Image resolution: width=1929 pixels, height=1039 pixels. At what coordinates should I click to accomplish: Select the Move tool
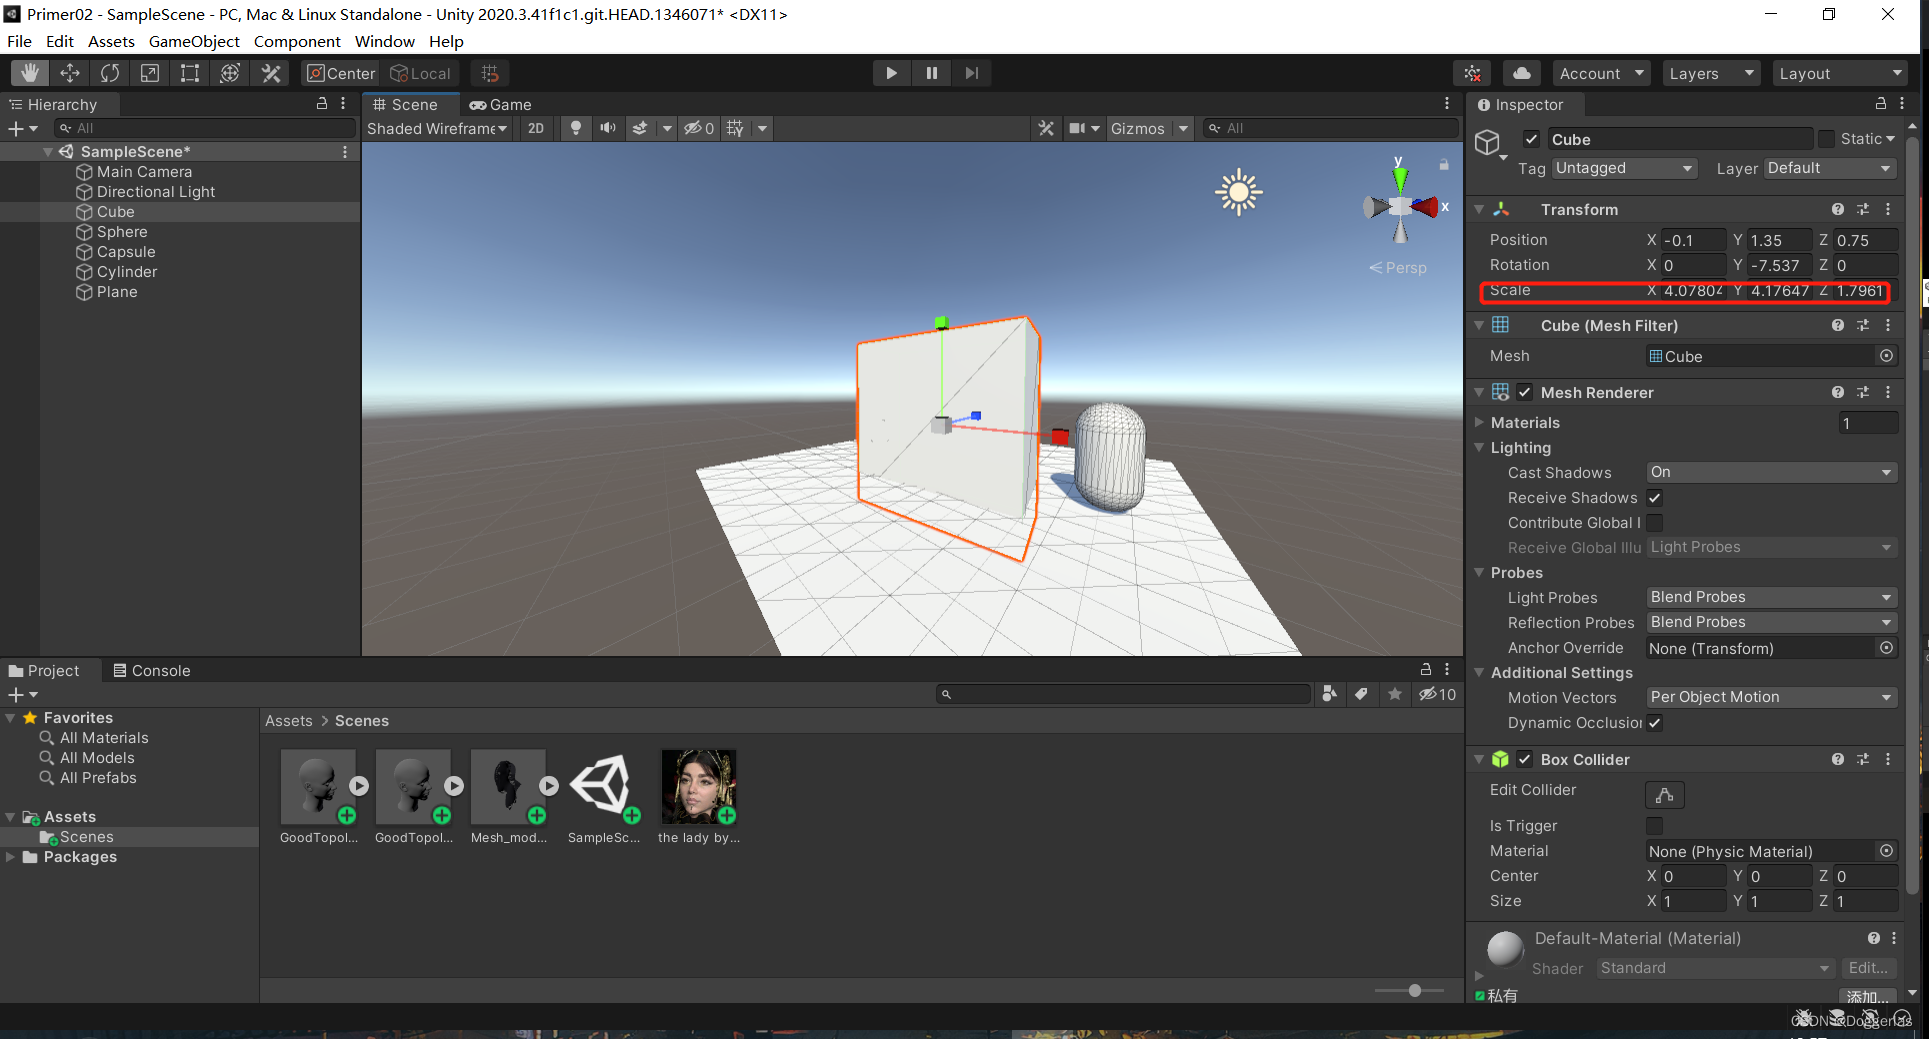[x=70, y=73]
